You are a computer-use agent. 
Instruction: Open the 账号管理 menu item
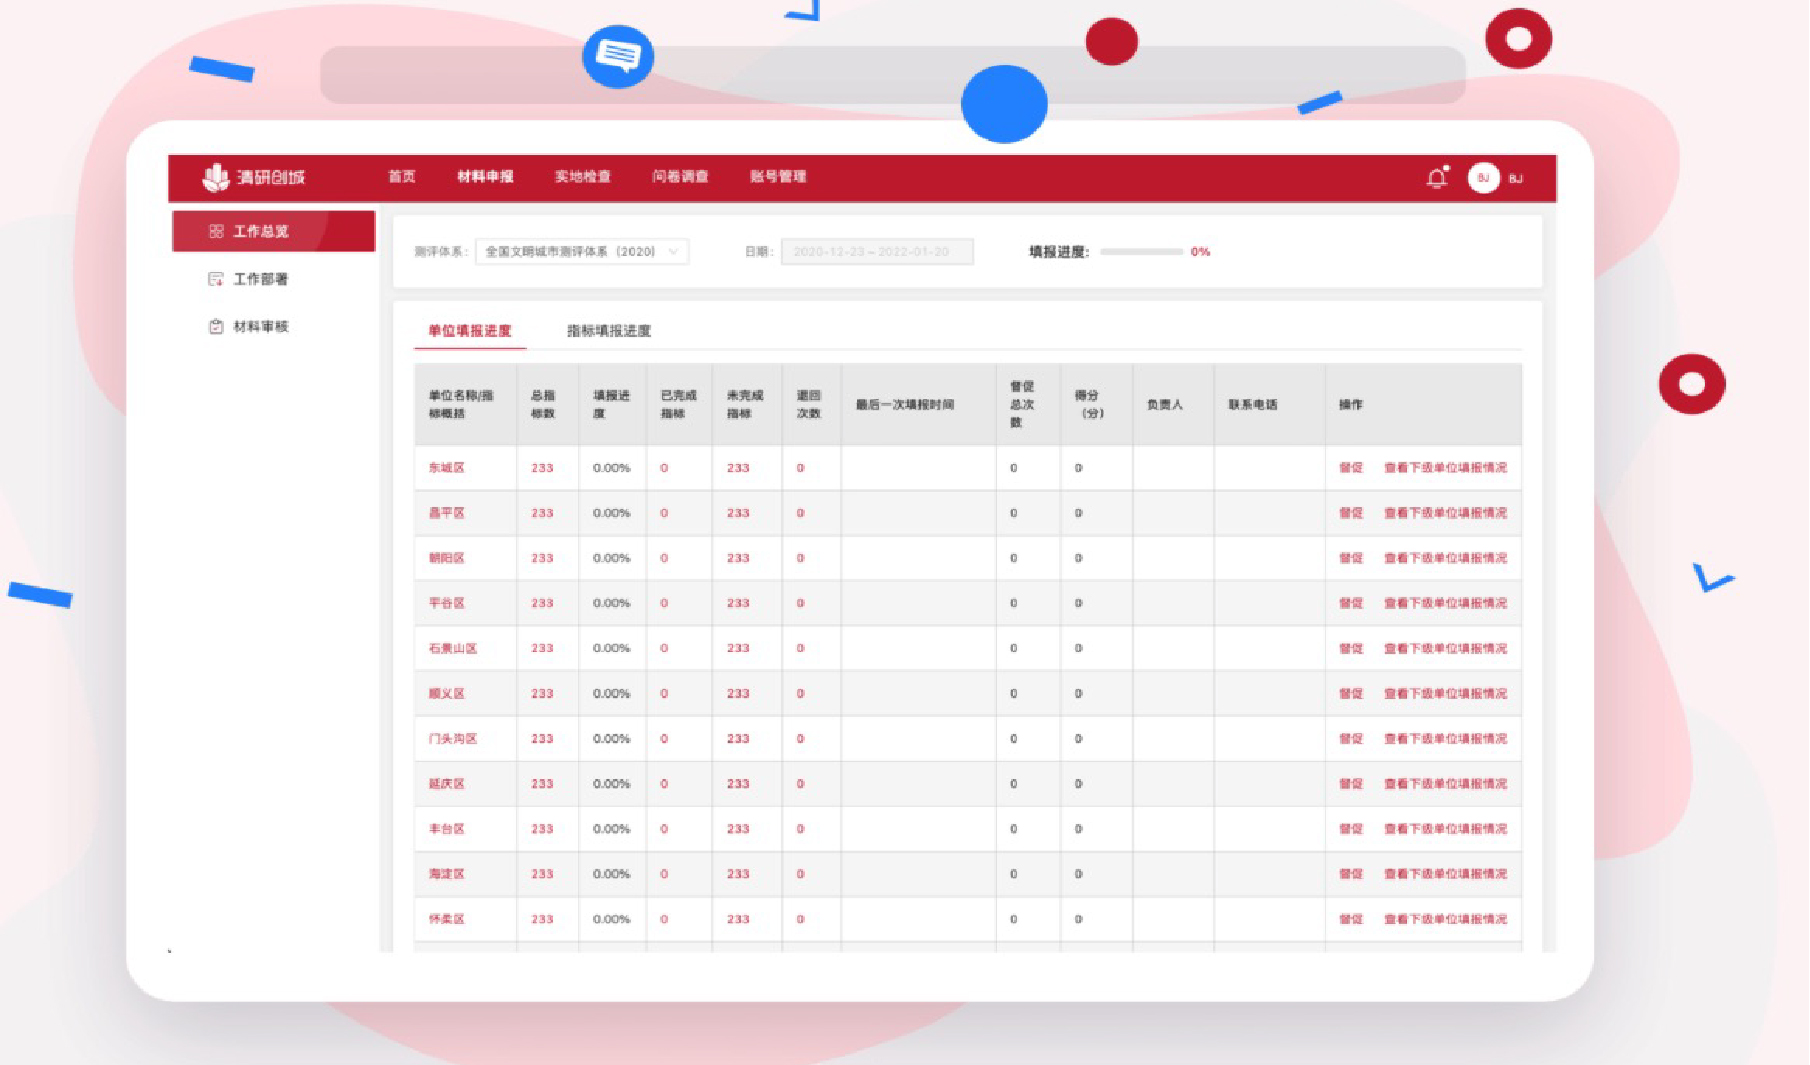(777, 177)
